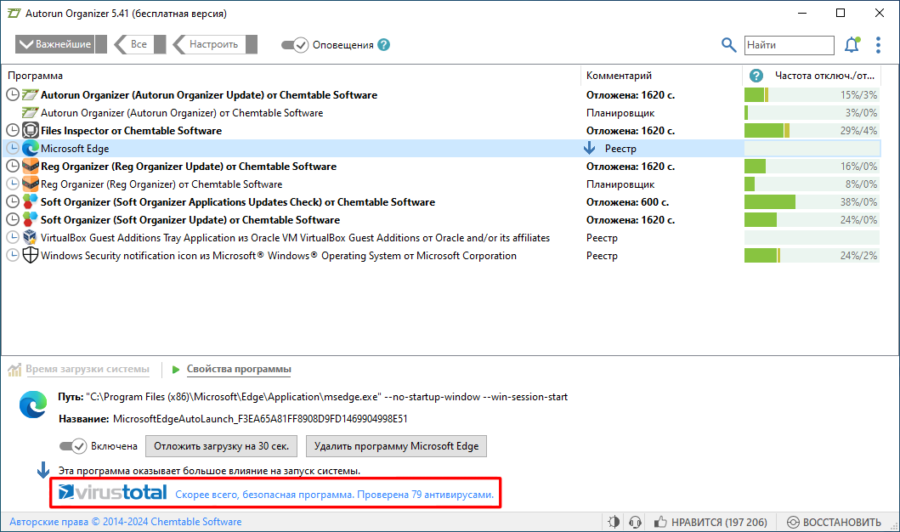Click the clock icon of Autorun Organizer Update row
This screenshot has width=900, height=532.
(13, 95)
